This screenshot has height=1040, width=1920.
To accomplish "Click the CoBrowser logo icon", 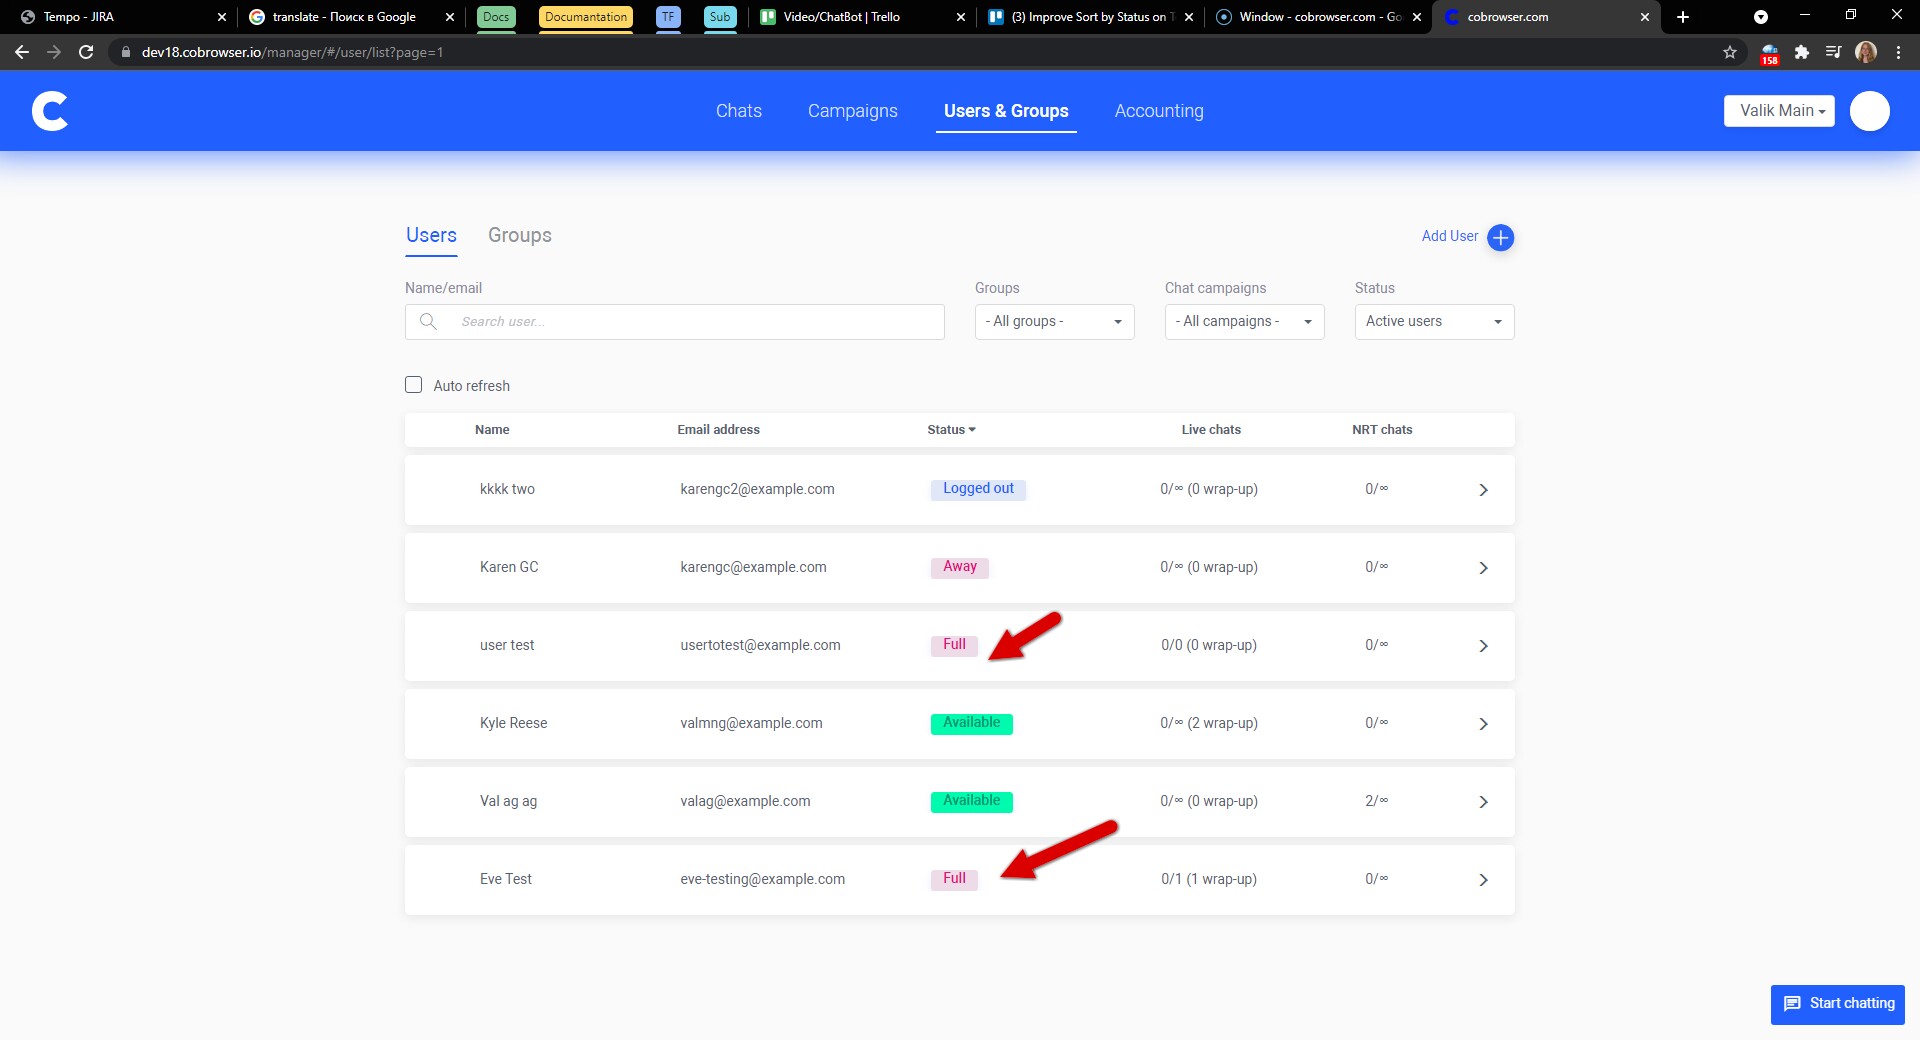I will click(x=48, y=110).
